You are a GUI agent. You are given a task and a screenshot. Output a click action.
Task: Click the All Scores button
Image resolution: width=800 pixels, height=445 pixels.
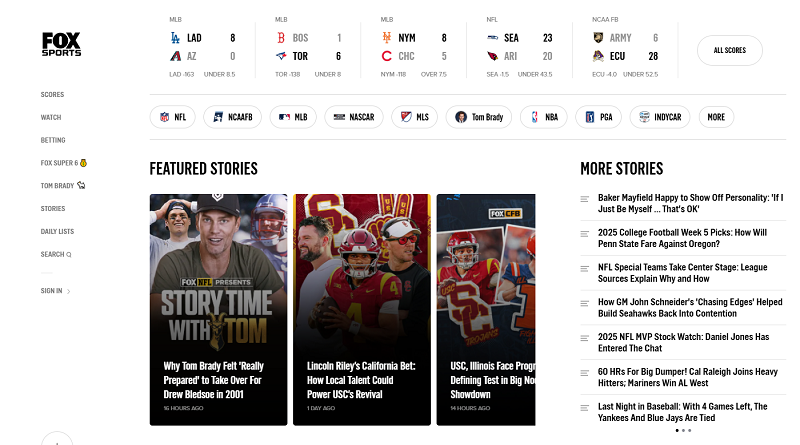(729, 50)
